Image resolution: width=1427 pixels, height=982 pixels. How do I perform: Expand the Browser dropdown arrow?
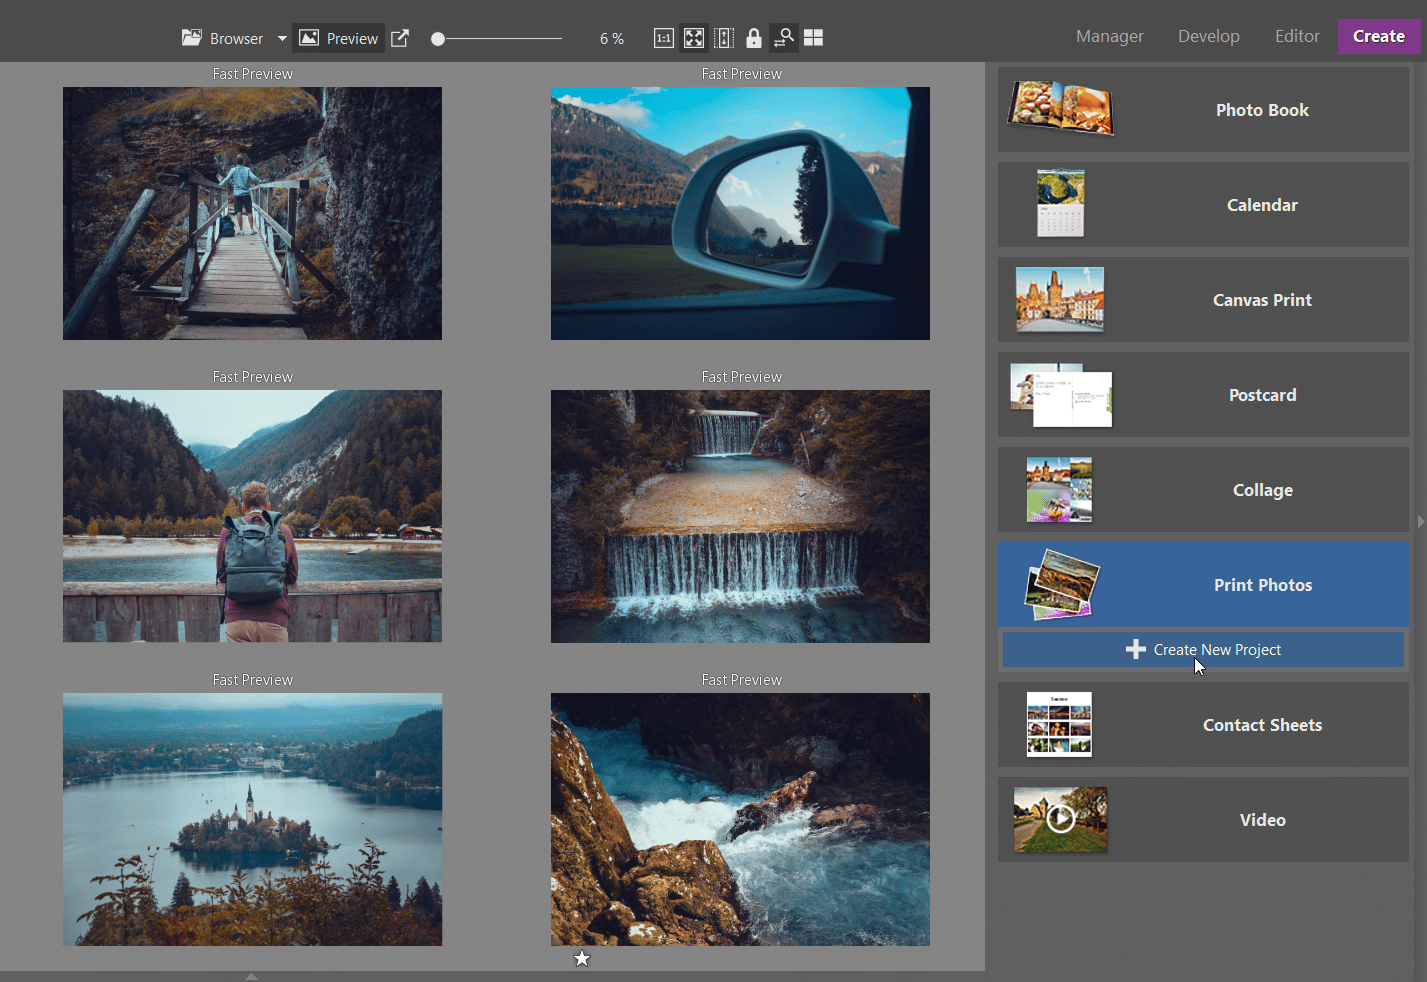point(281,38)
